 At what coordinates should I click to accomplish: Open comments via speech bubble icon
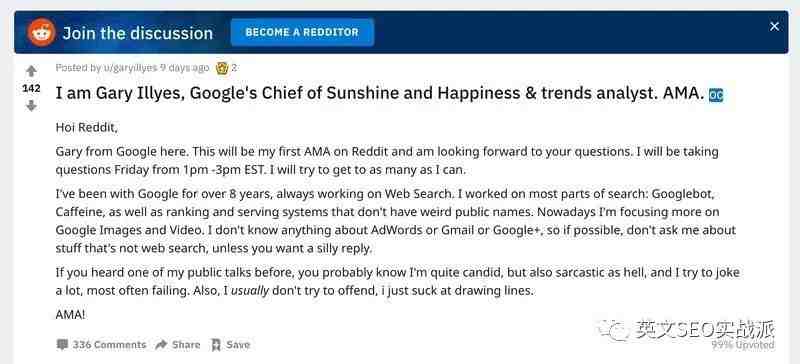click(62, 345)
